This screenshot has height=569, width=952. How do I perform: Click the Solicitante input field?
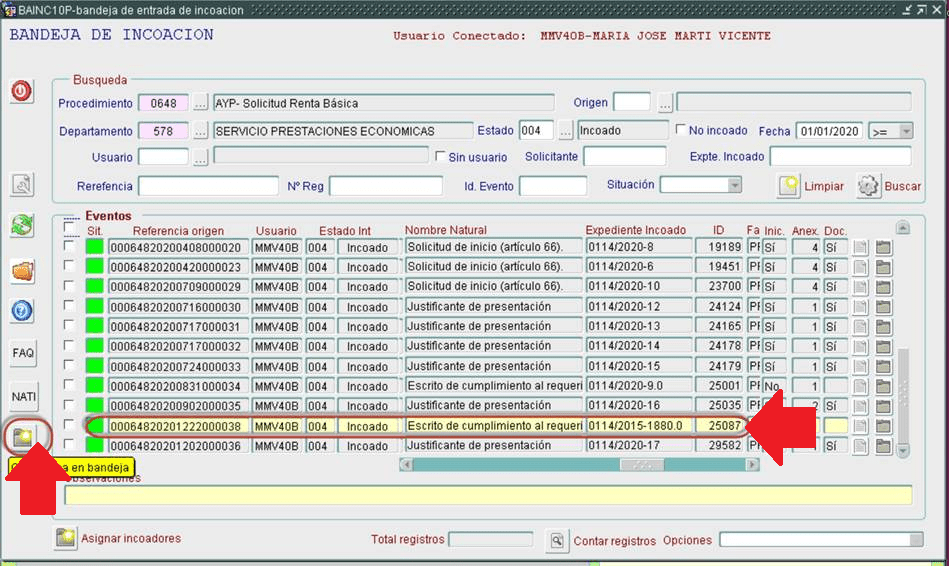click(x=623, y=157)
